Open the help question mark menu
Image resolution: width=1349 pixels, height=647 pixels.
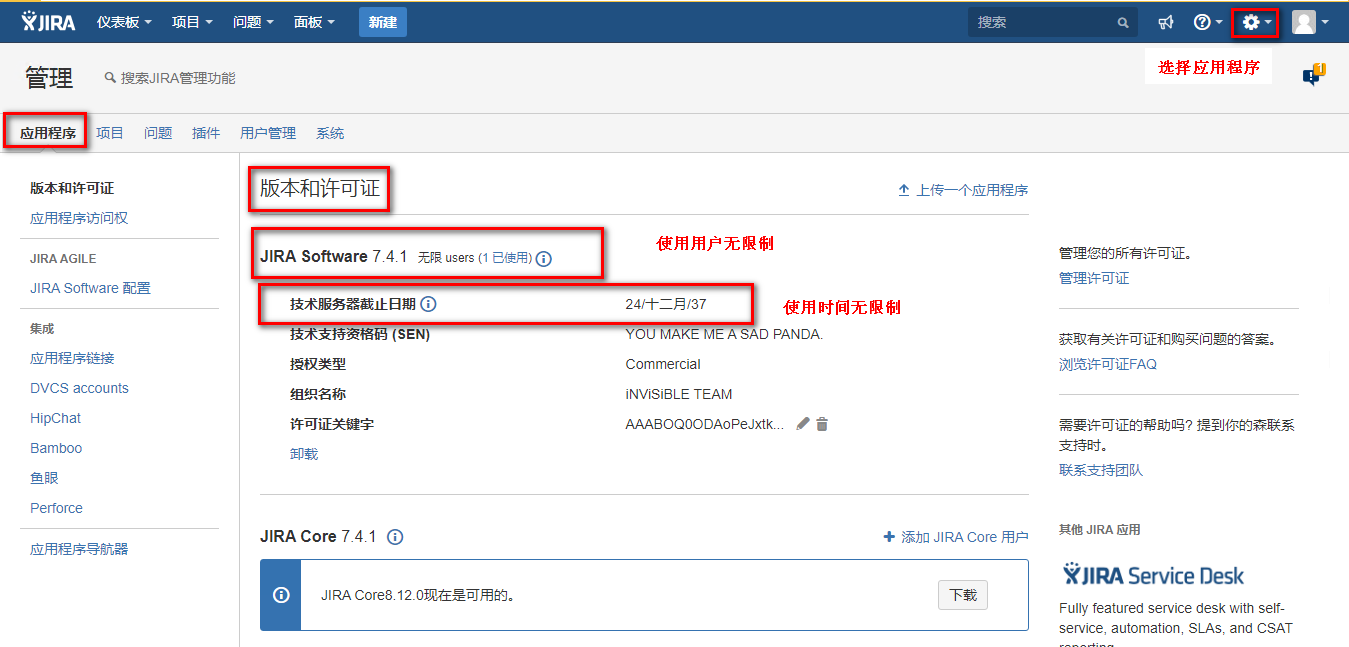pyautogui.click(x=1208, y=22)
